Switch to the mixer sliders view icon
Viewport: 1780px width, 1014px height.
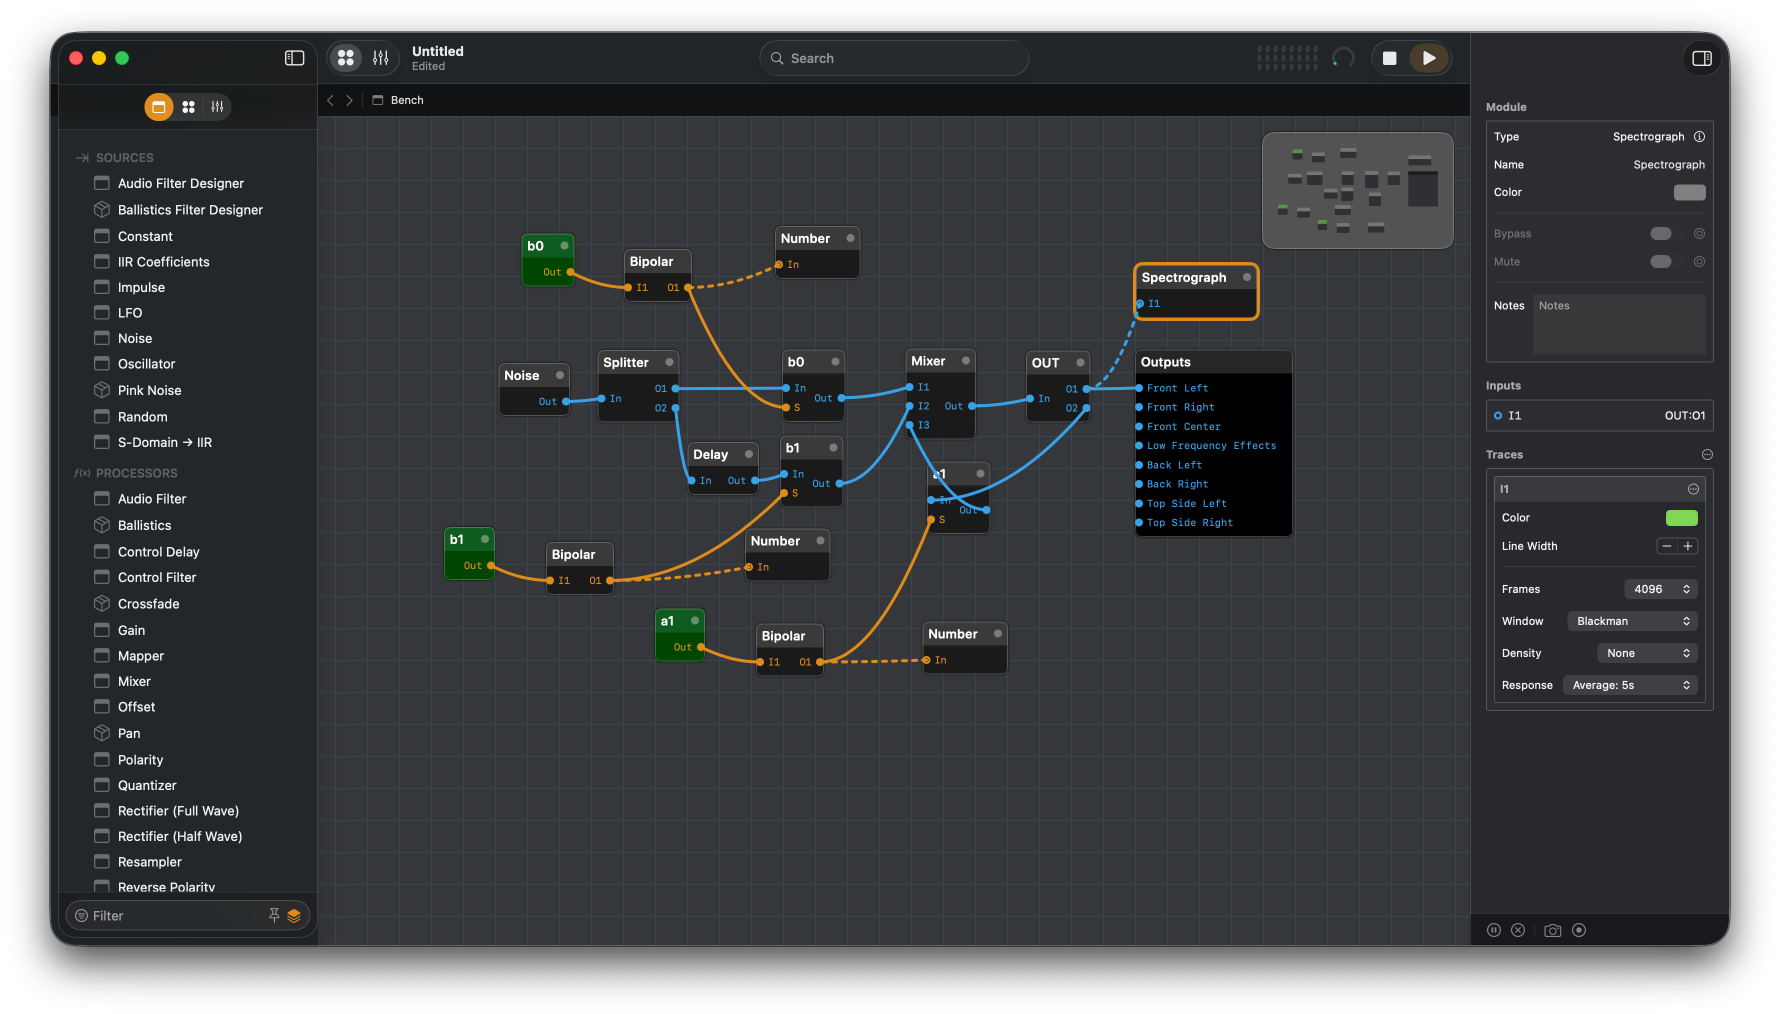point(381,58)
